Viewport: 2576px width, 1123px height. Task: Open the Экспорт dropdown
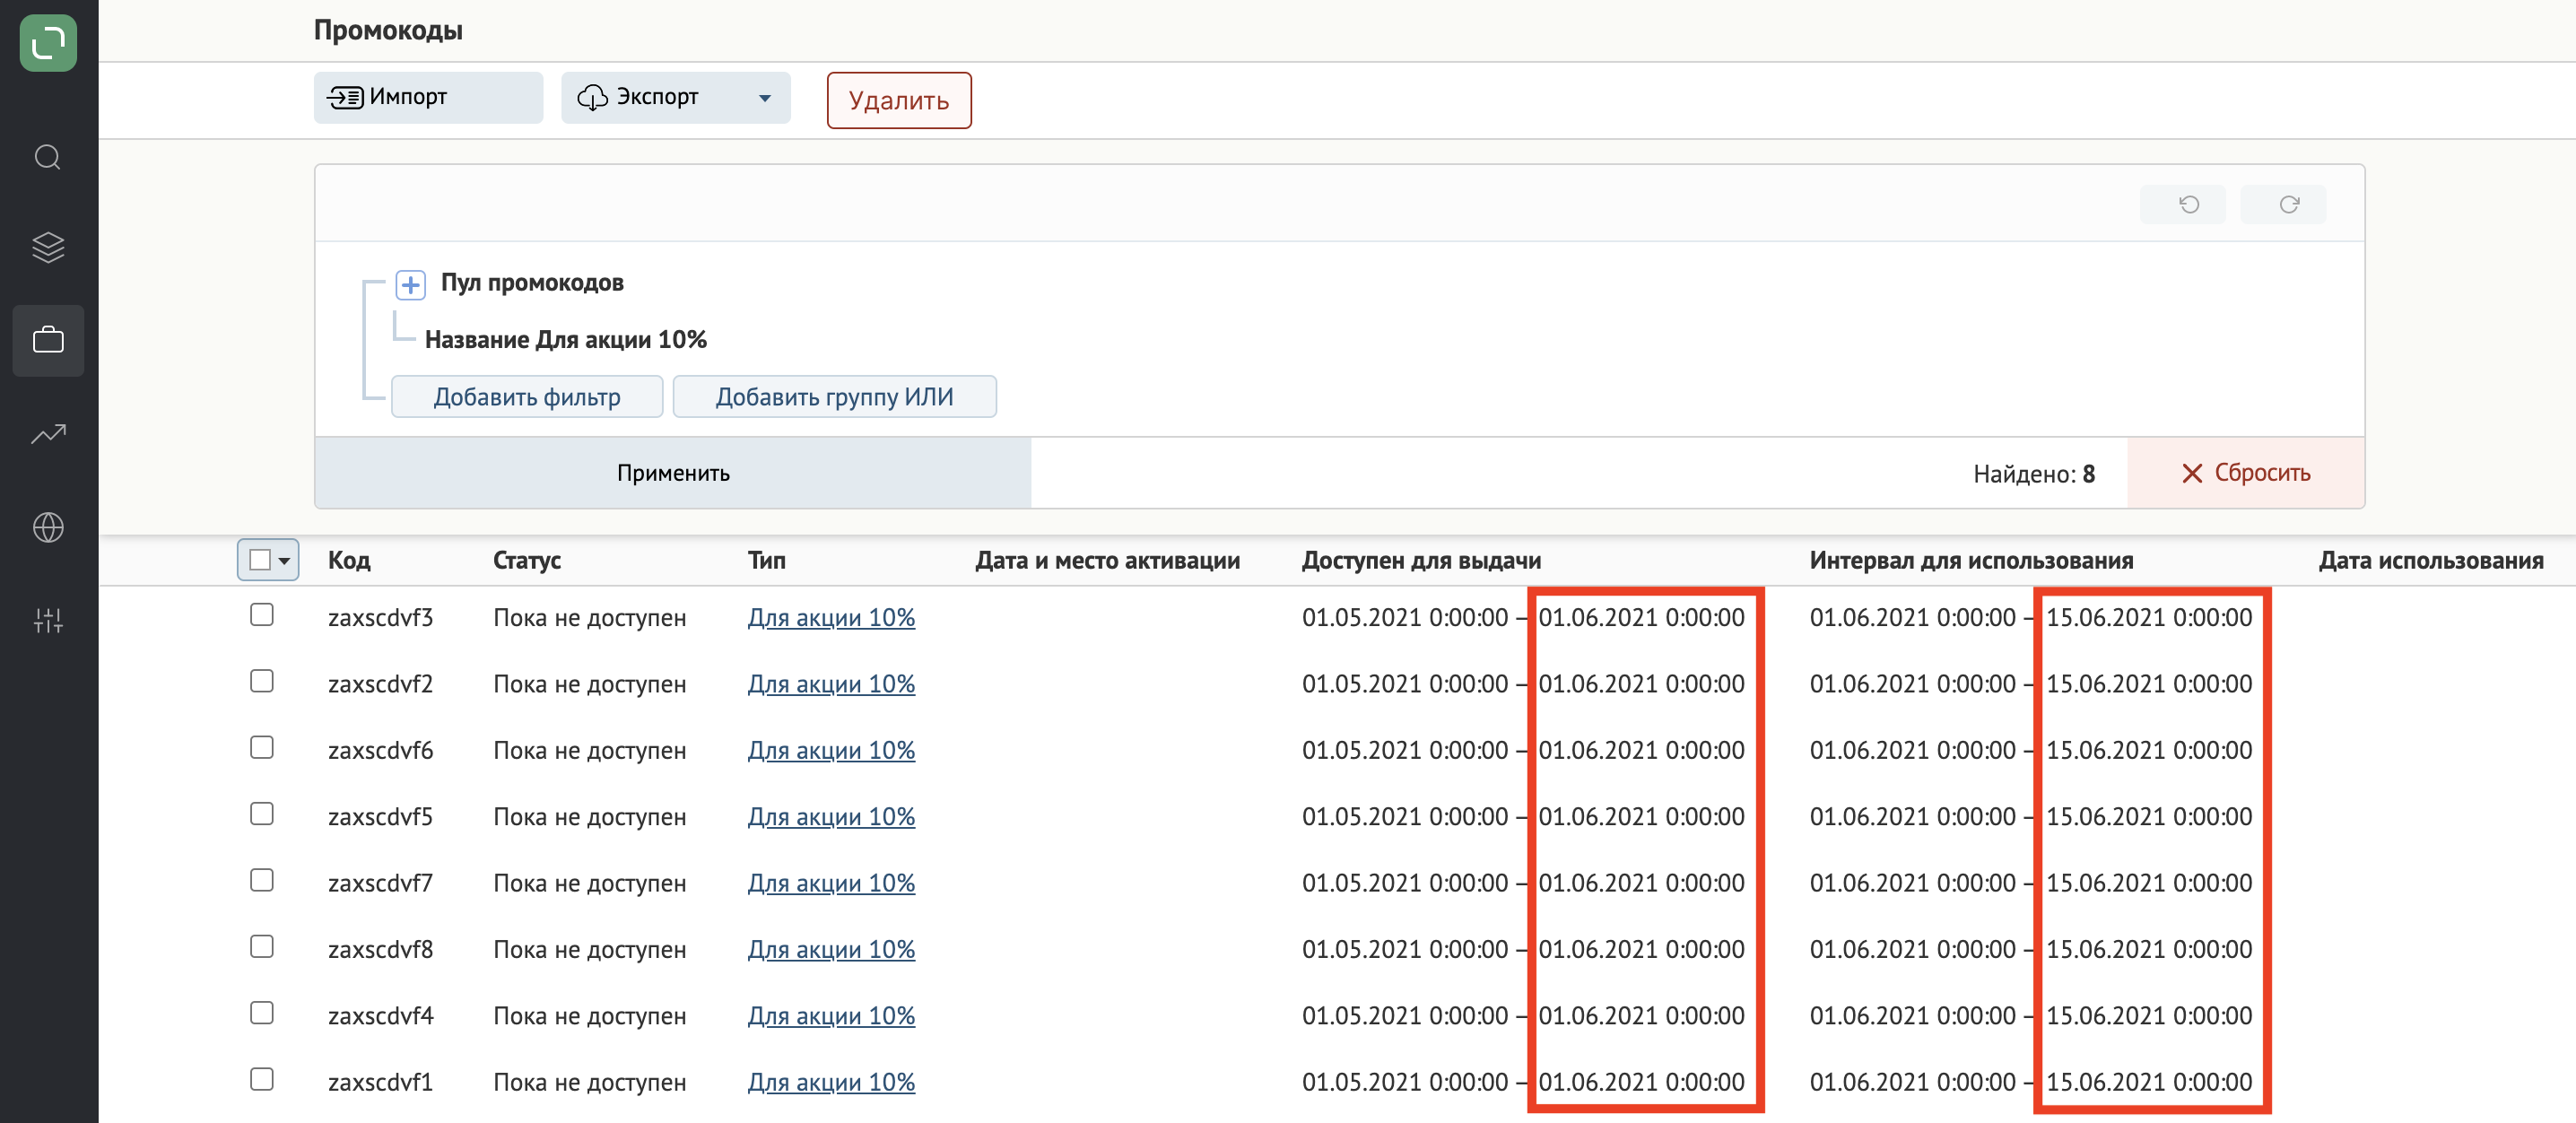pyautogui.click(x=675, y=97)
